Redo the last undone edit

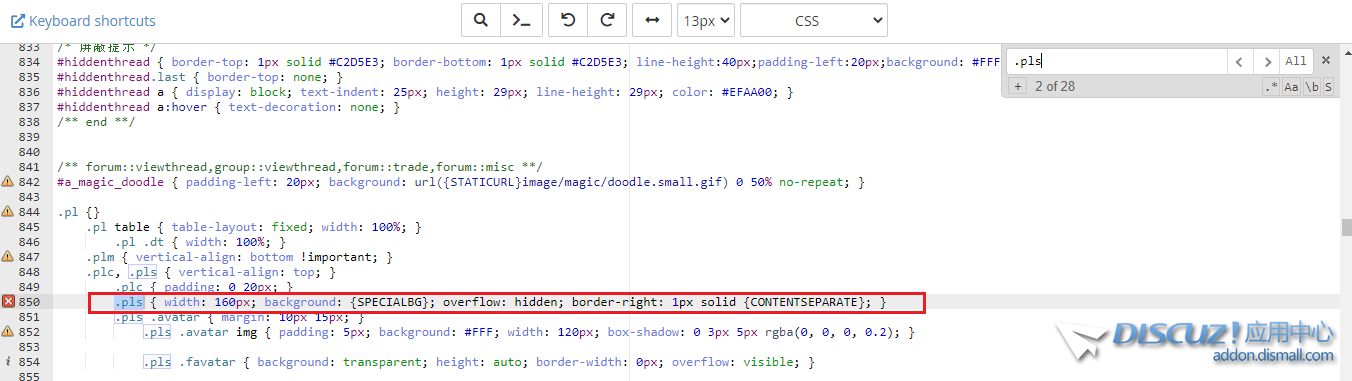pos(607,20)
